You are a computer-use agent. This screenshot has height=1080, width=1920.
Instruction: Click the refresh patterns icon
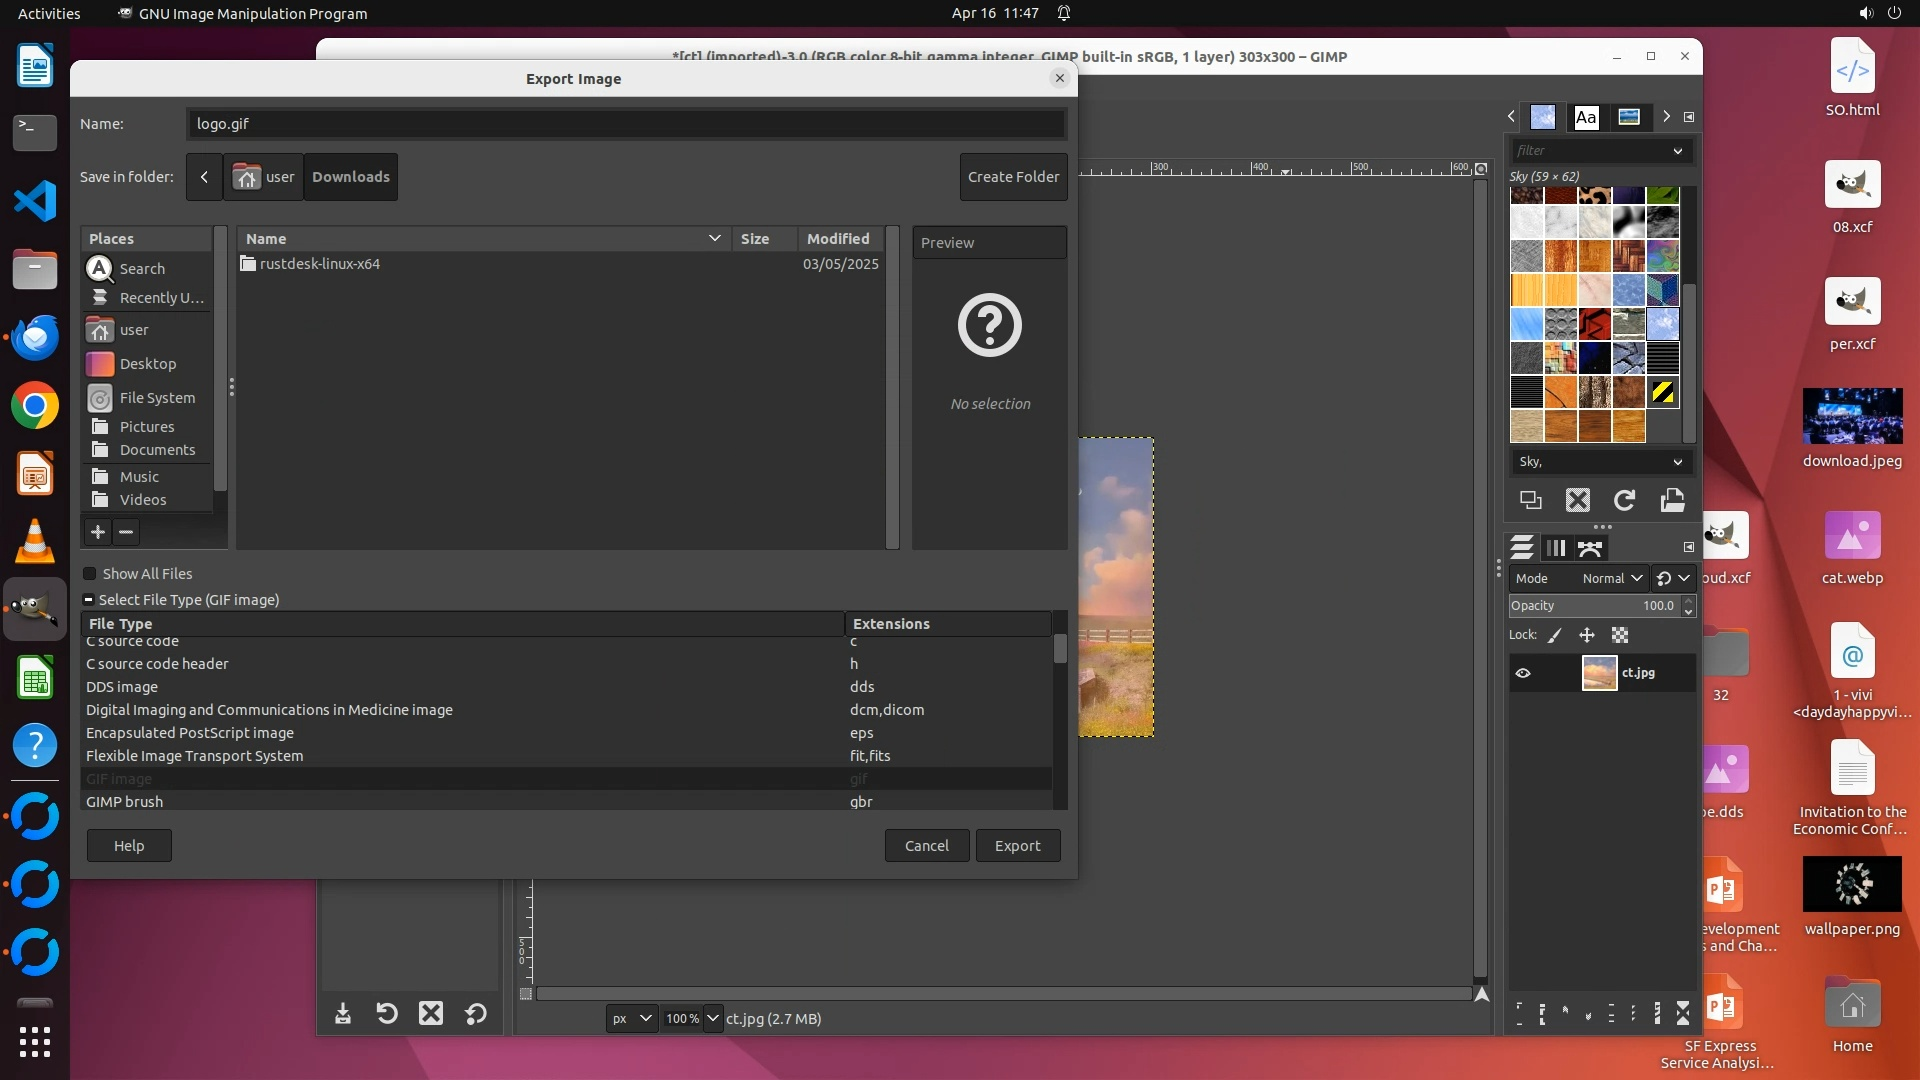(x=1625, y=500)
